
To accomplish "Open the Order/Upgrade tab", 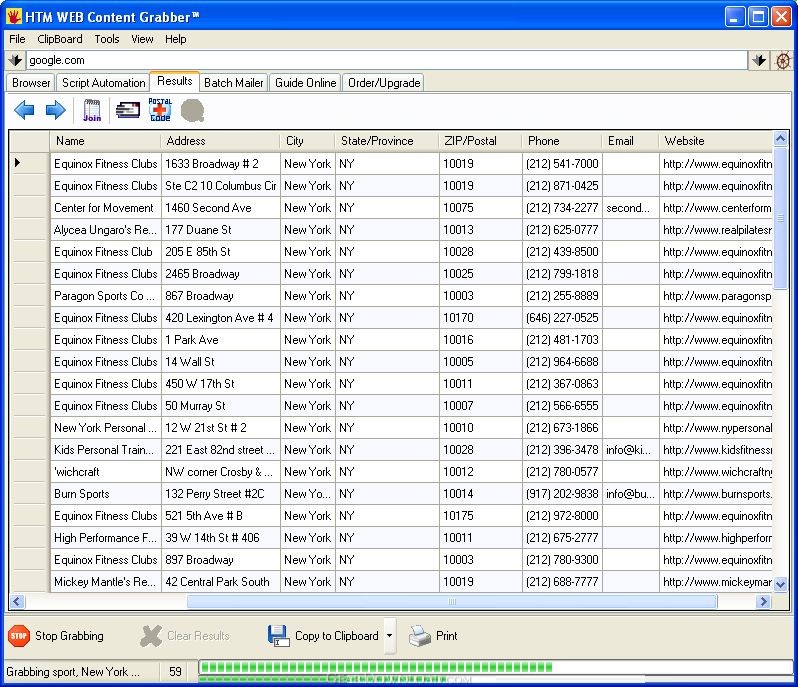I will 384,82.
